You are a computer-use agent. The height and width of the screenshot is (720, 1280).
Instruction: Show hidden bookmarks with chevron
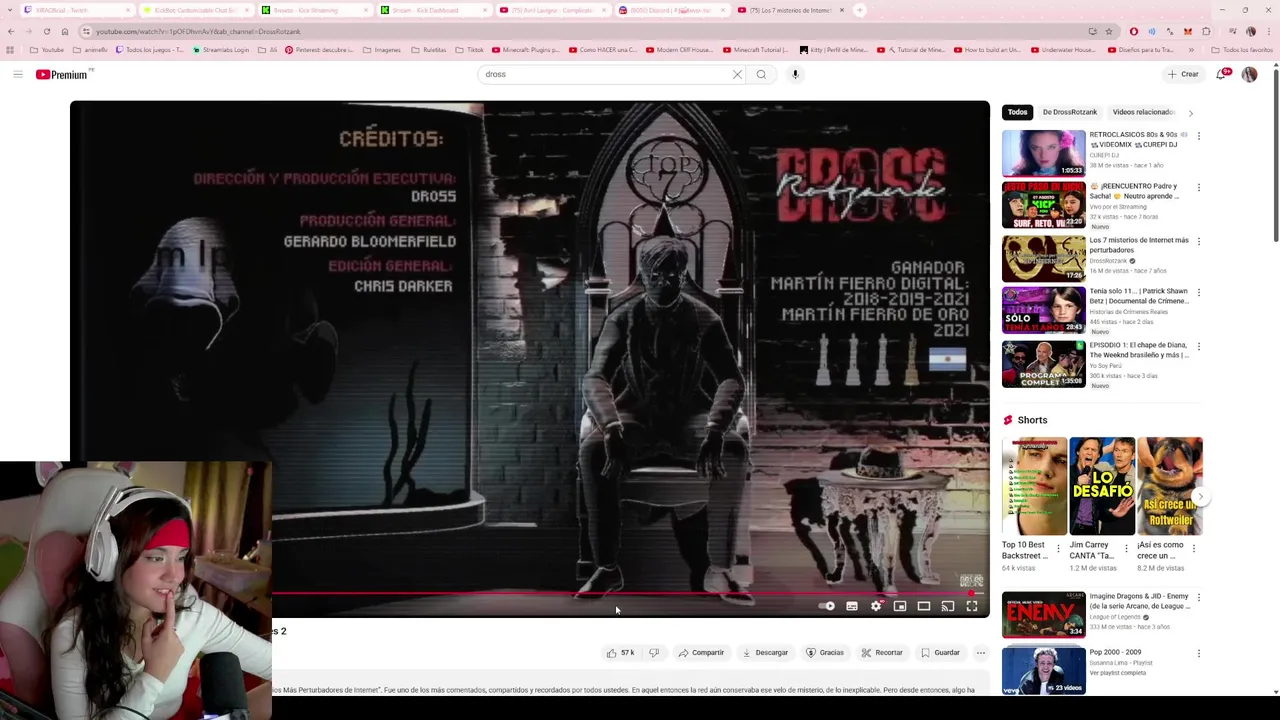pos(1190,50)
